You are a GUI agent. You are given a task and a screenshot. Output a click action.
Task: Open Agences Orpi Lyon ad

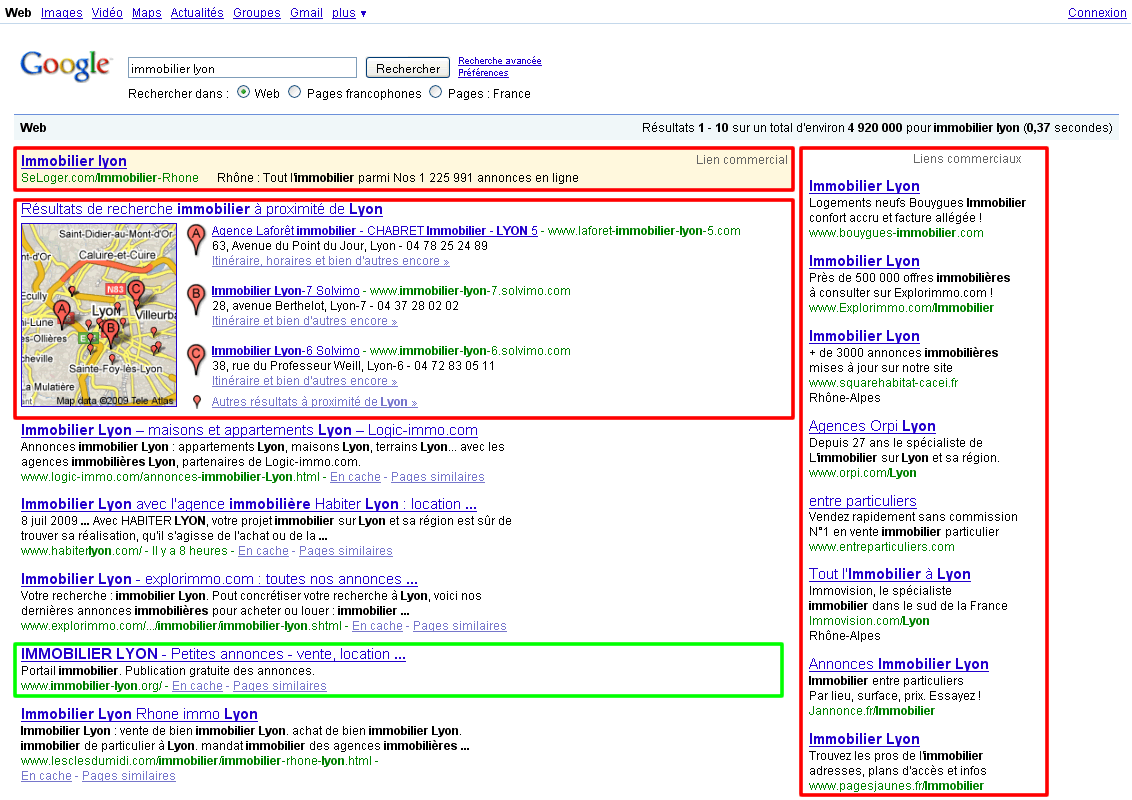pyautogui.click(x=872, y=427)
